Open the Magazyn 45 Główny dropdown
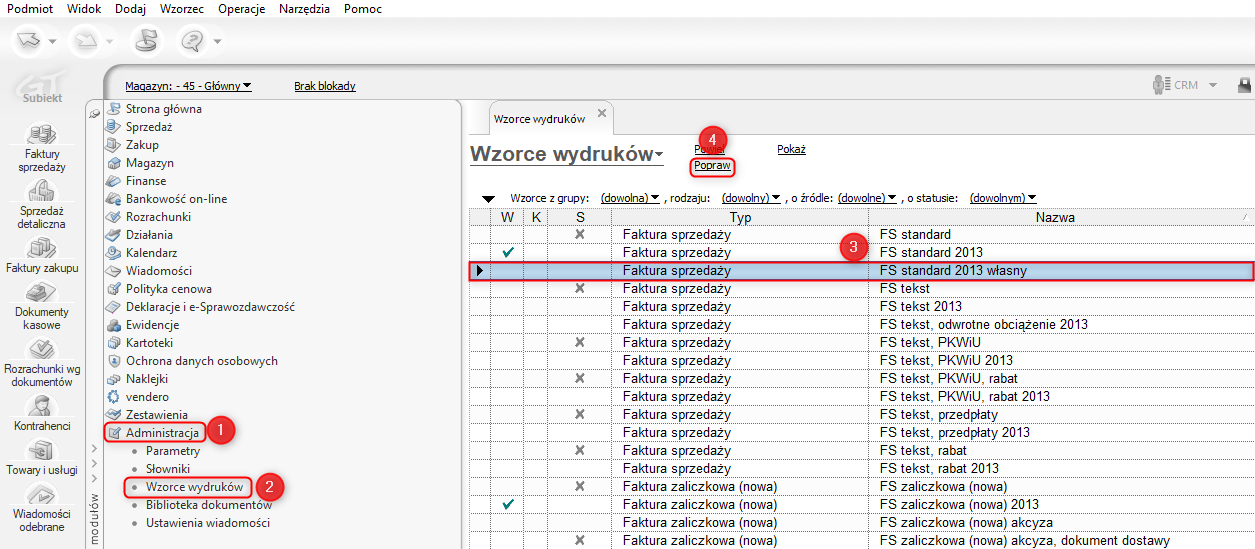 (x=189, y=86)
